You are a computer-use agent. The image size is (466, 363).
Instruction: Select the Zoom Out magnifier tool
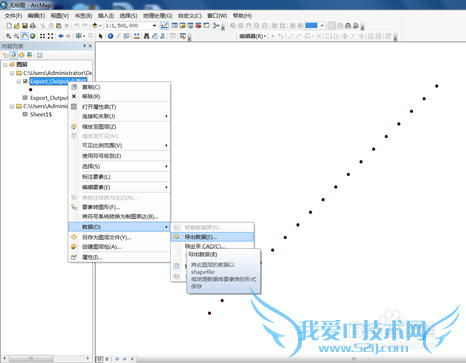pos(16,36)
